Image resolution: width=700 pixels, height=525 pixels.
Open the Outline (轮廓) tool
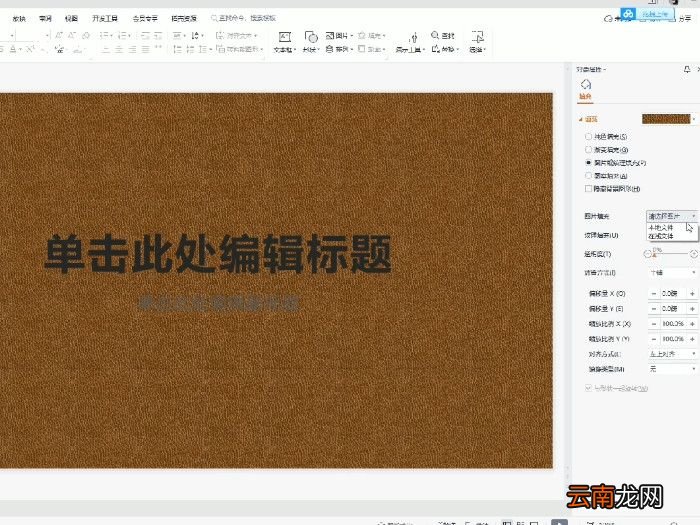[372, 49]
